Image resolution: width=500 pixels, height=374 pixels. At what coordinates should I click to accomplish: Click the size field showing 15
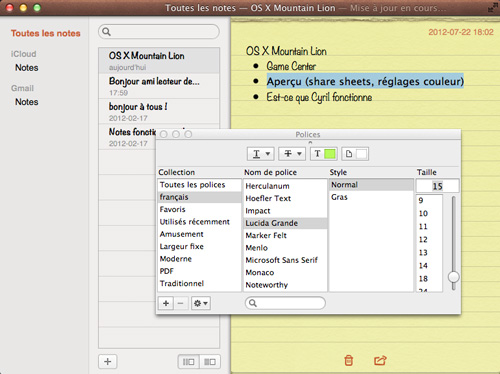point(438,186)
